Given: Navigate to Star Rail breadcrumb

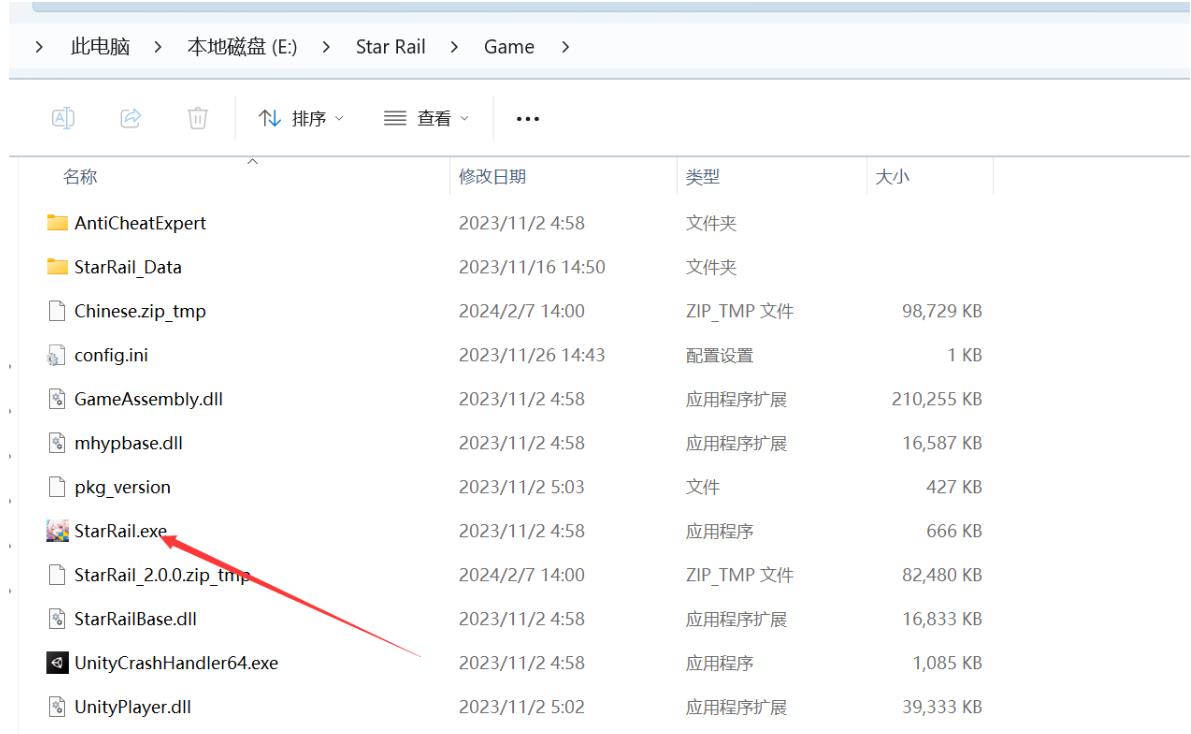Looking at the screenshot, I should 390,47.
